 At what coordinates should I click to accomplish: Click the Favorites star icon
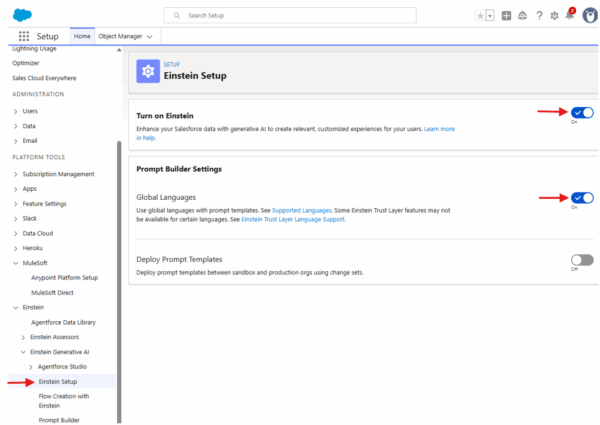pos(480,16)
